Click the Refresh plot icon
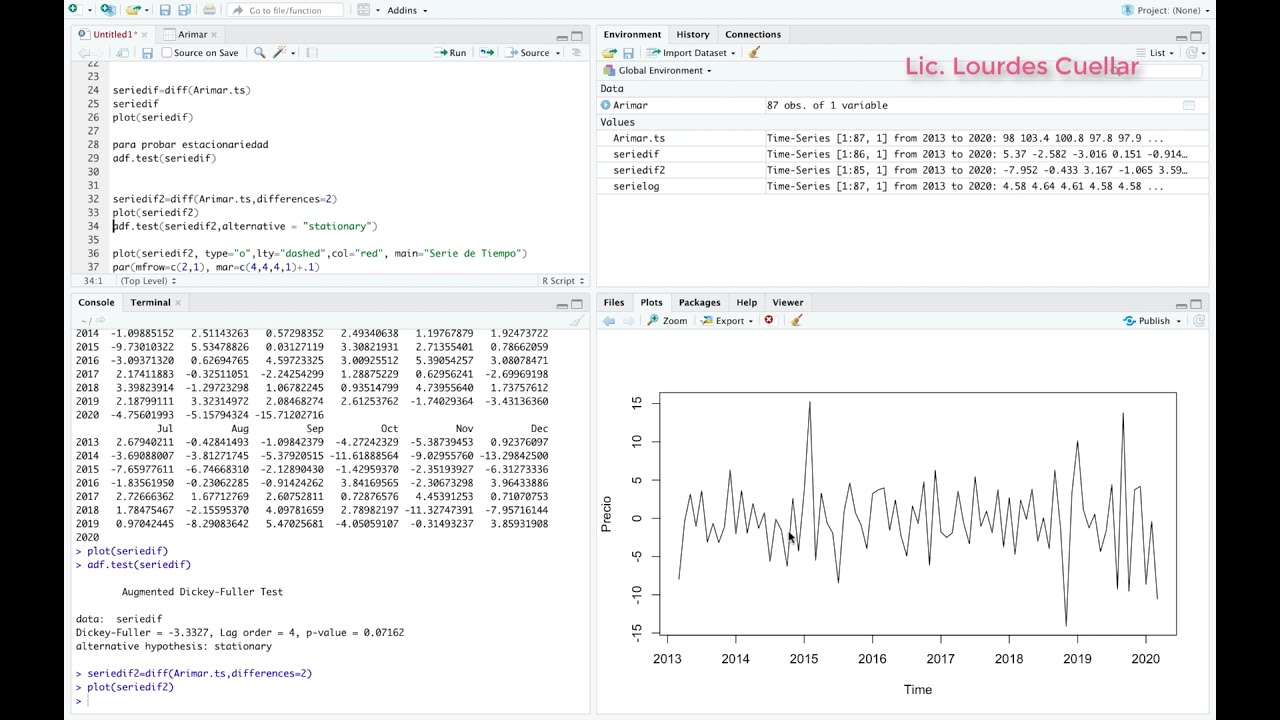Screen dimensions: 1280x720 [x=1198, y=321]
